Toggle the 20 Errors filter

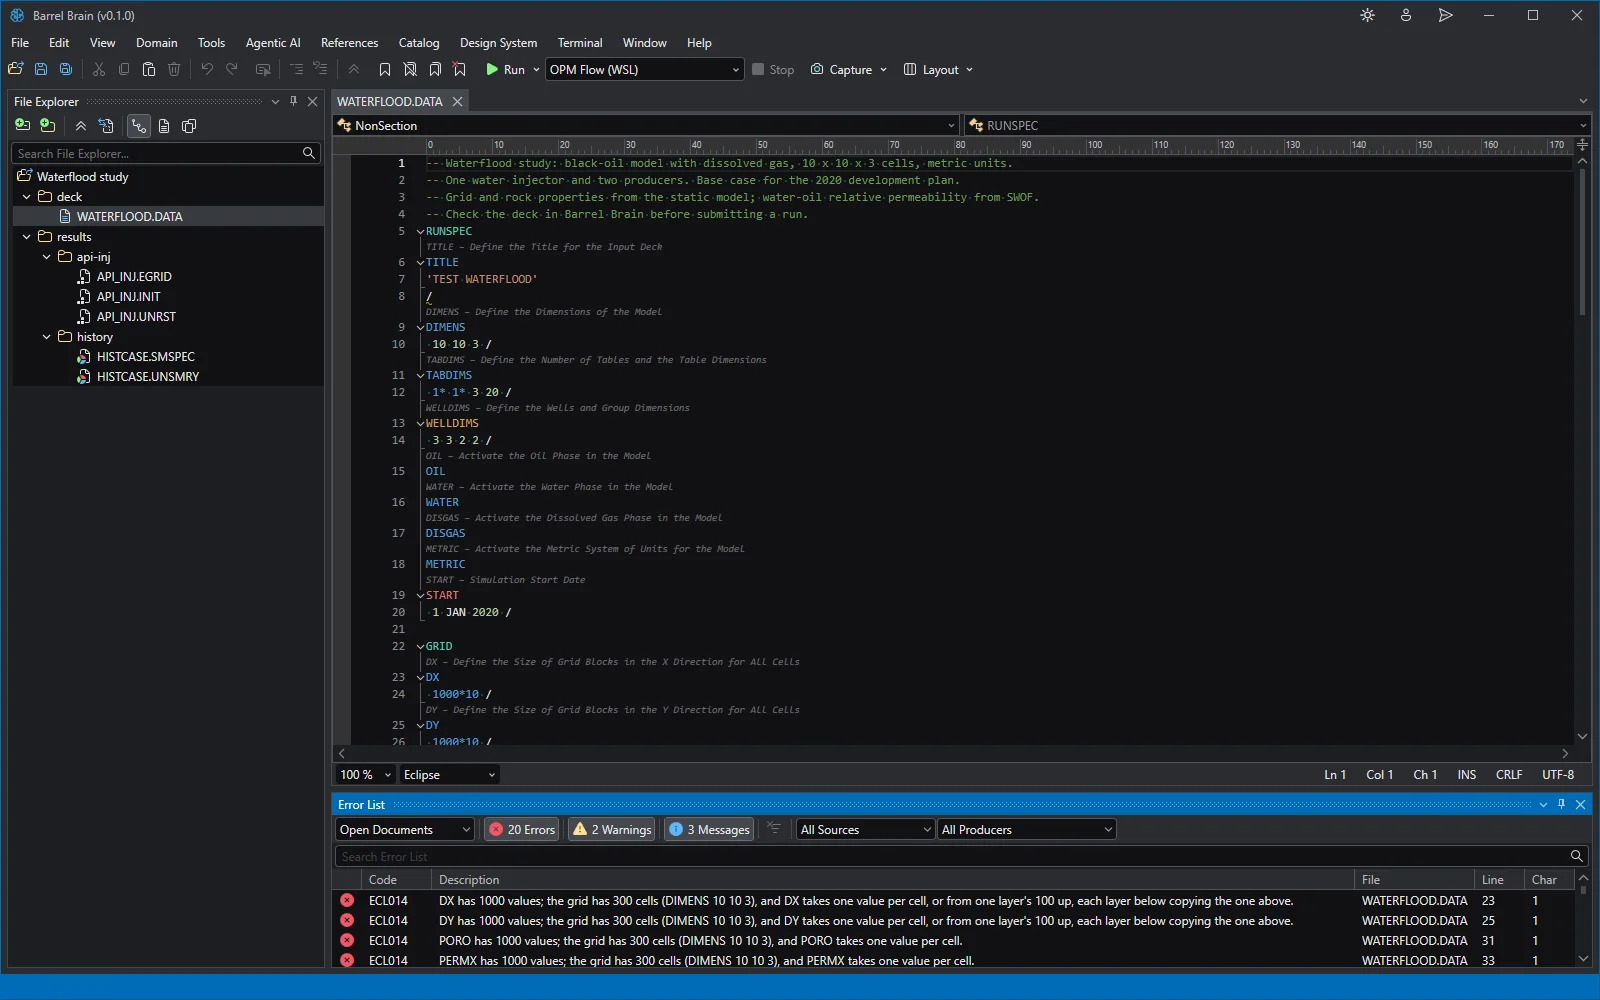[522, 829]
